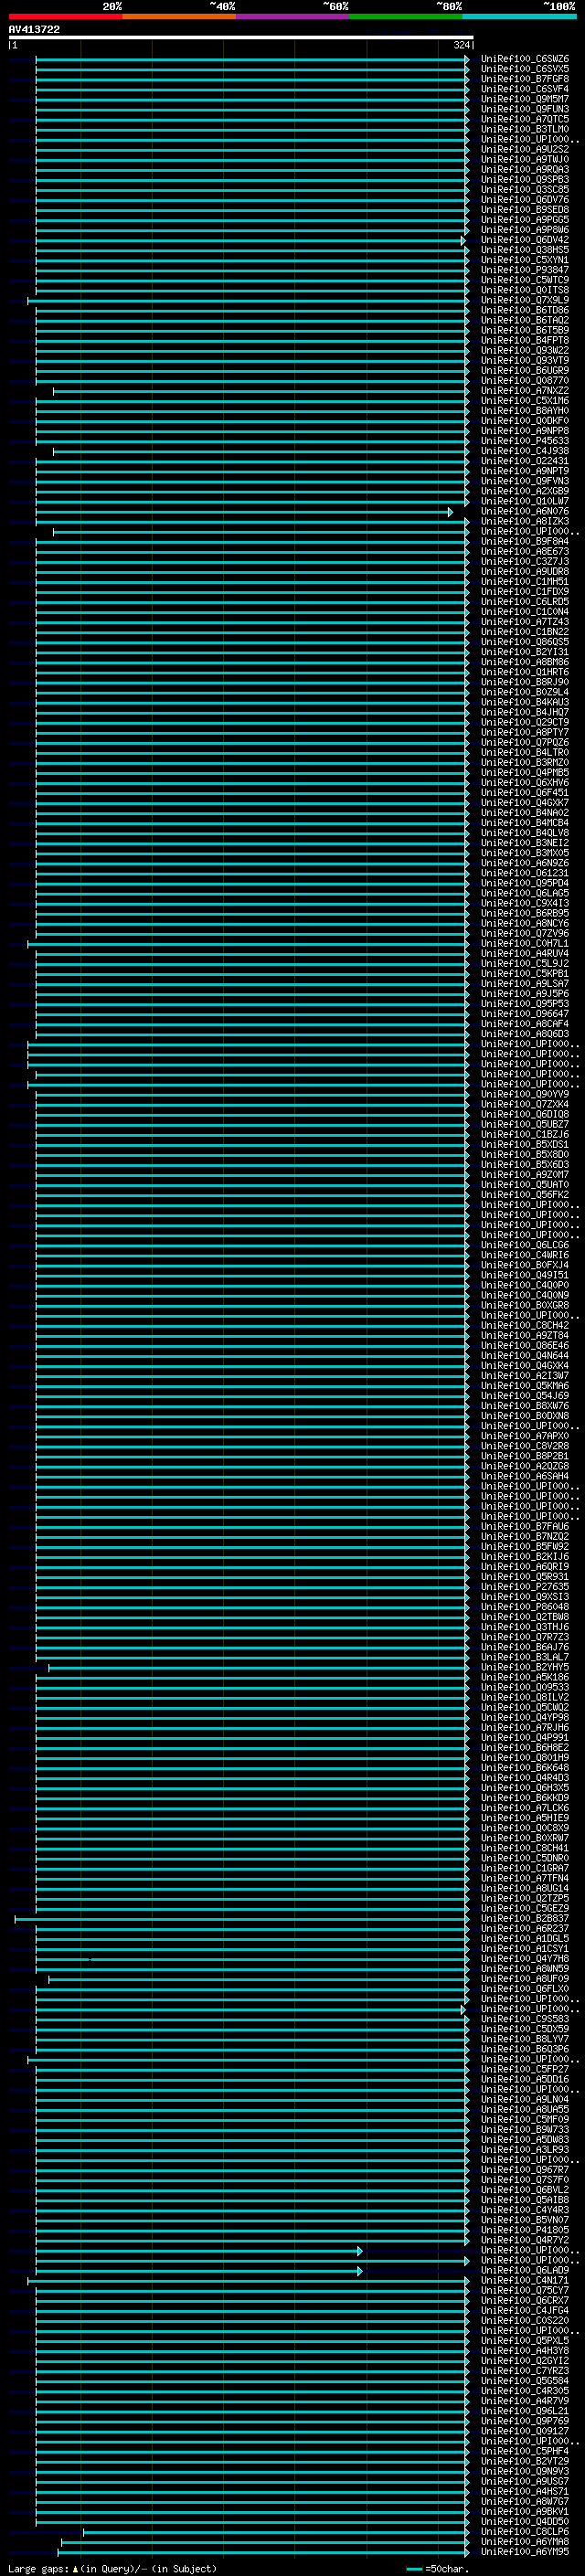
Task: Select the UniRef100_A7RJH6 label
Action: pyautogui.click(x=525, y=1727)
